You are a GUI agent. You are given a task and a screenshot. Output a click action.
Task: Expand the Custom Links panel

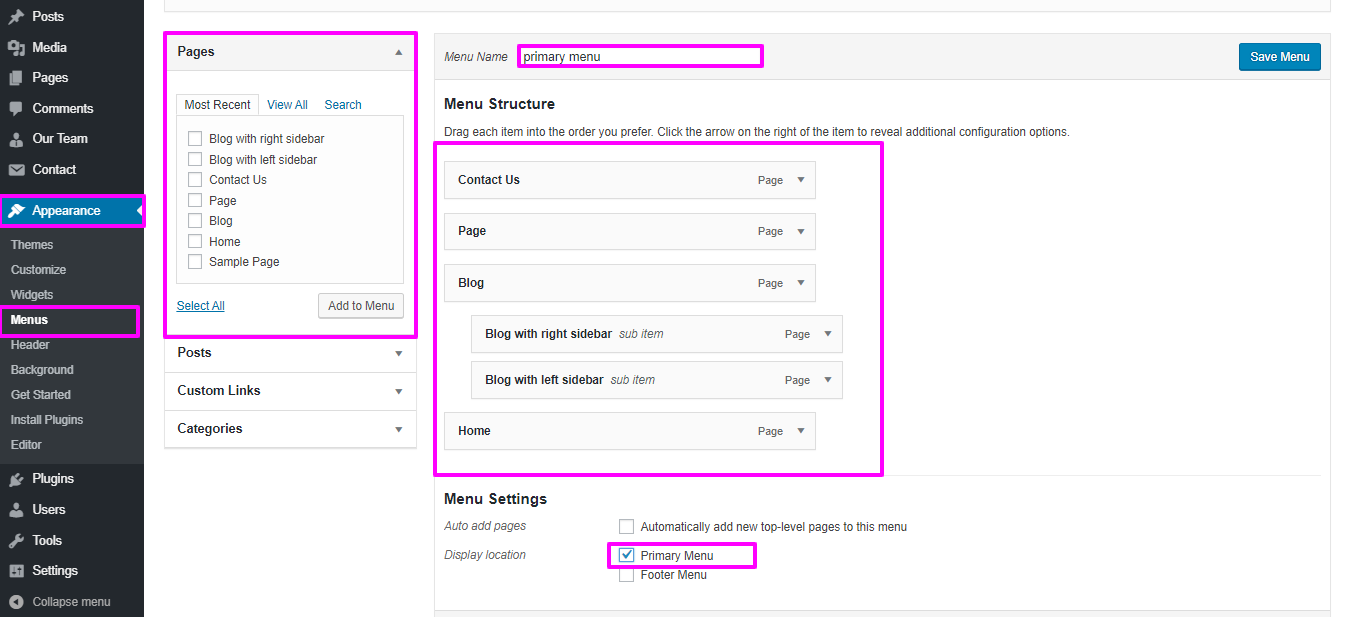tap(290, 391)
